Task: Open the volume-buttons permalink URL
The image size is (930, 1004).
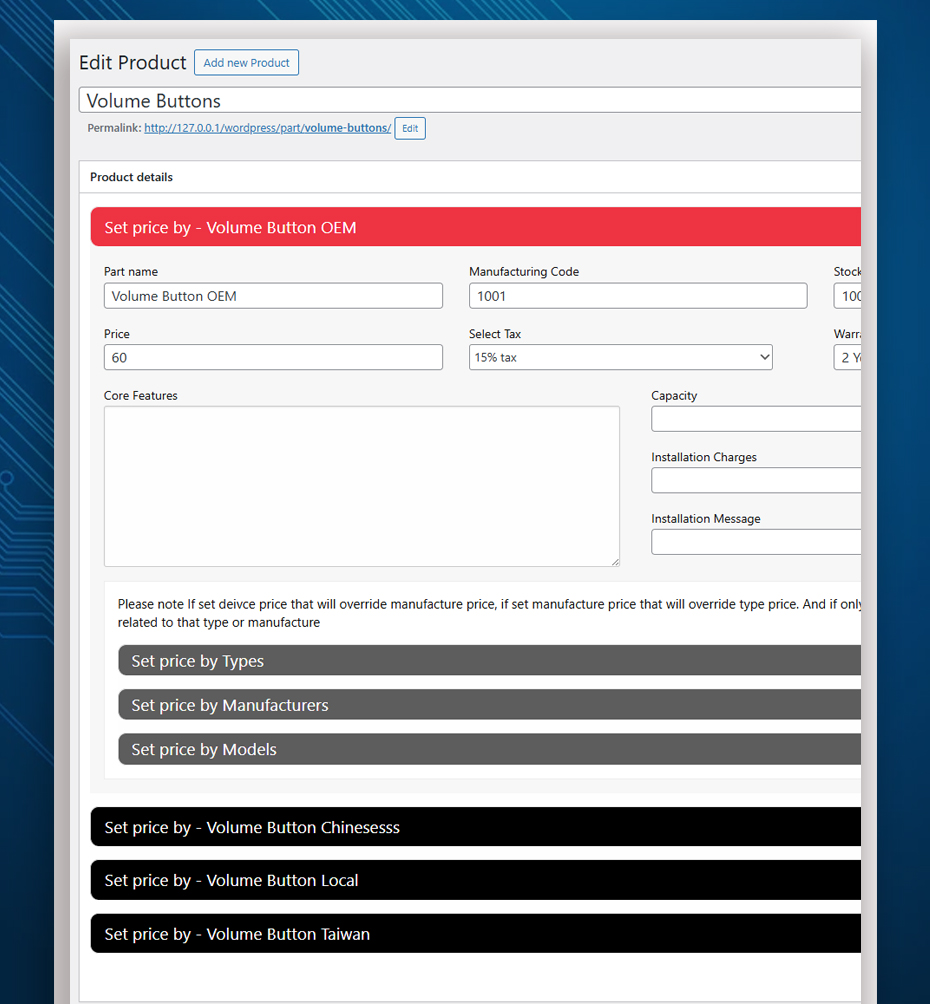Action: [267, 128]
